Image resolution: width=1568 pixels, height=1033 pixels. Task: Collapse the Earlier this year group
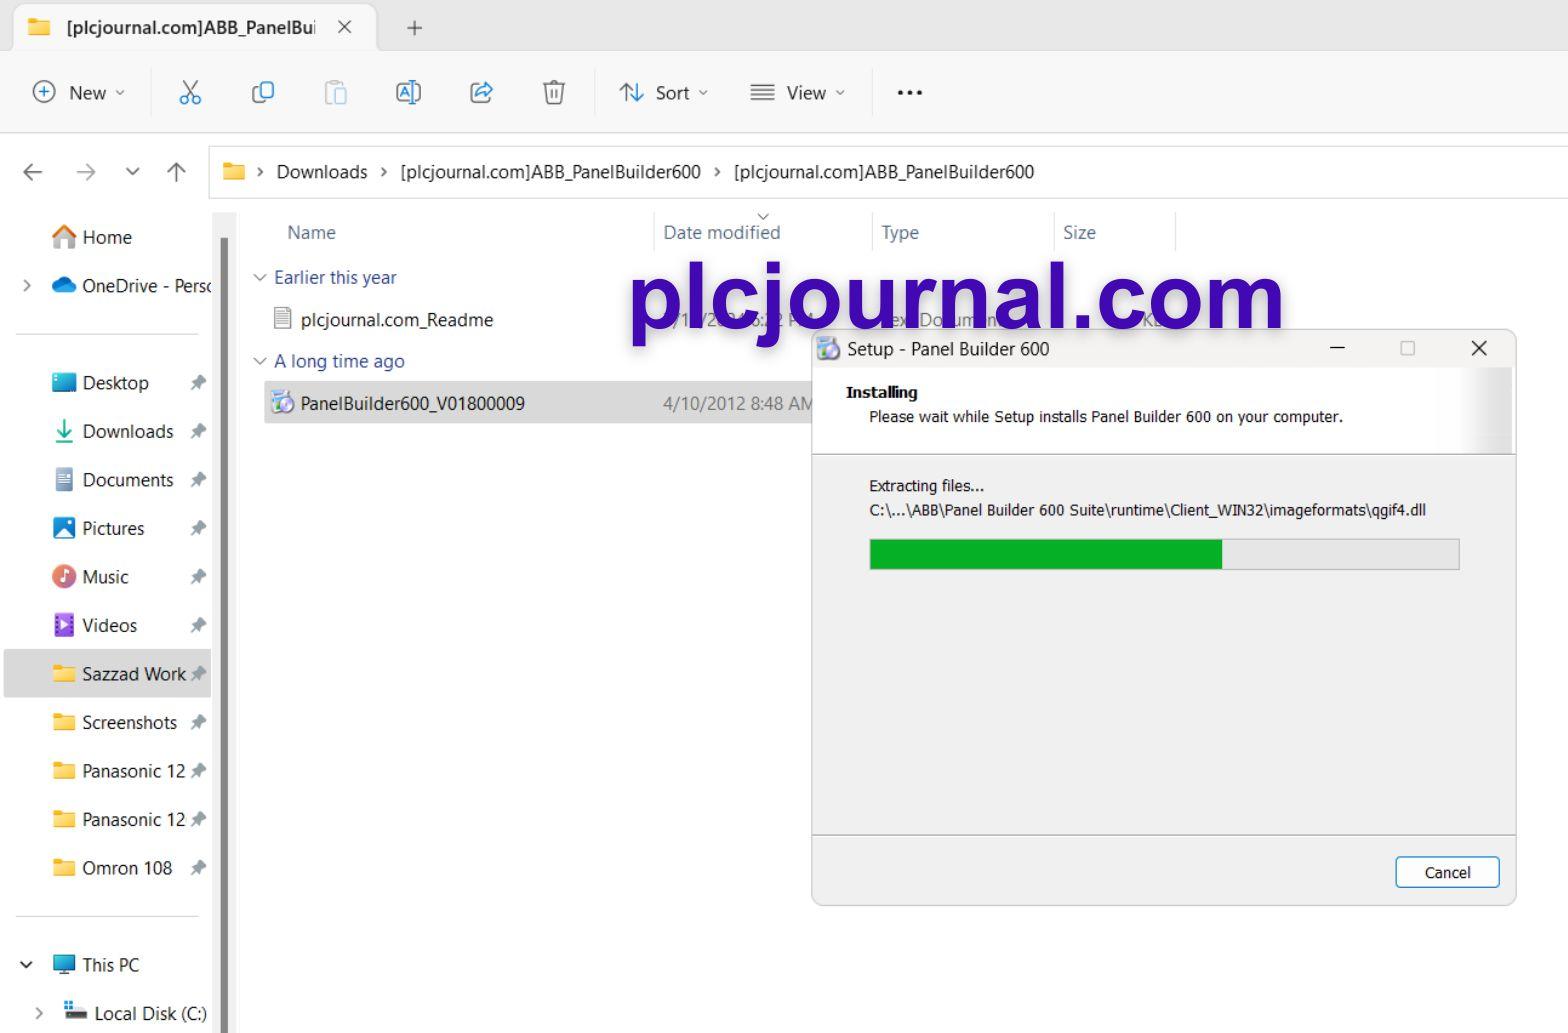[x=260, y=277]
